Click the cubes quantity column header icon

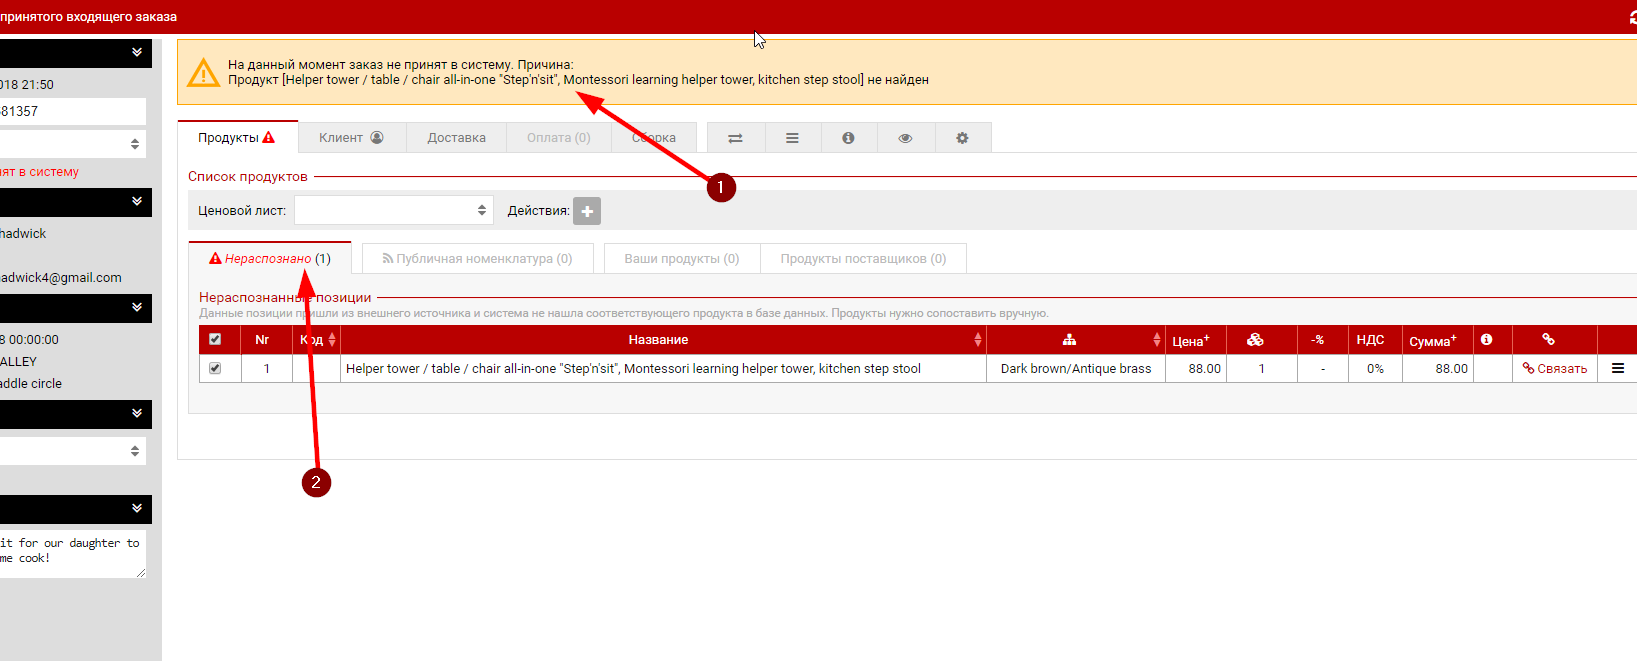(1255, 340)
